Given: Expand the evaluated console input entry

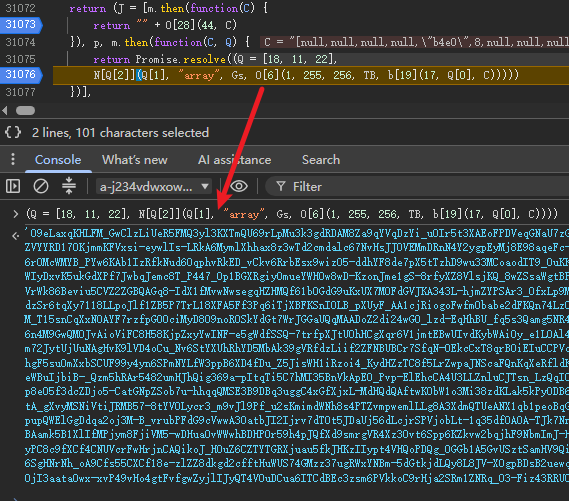Looking at the screenshot, I should [15, 214].
